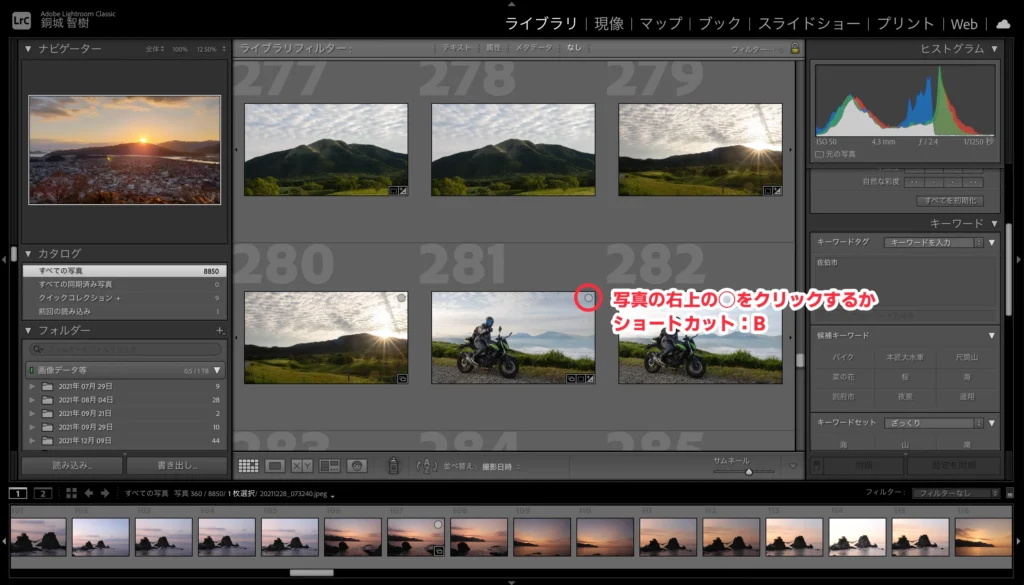Enable the 元の写真 checkbox under histogram

click(x=820, y=154)
